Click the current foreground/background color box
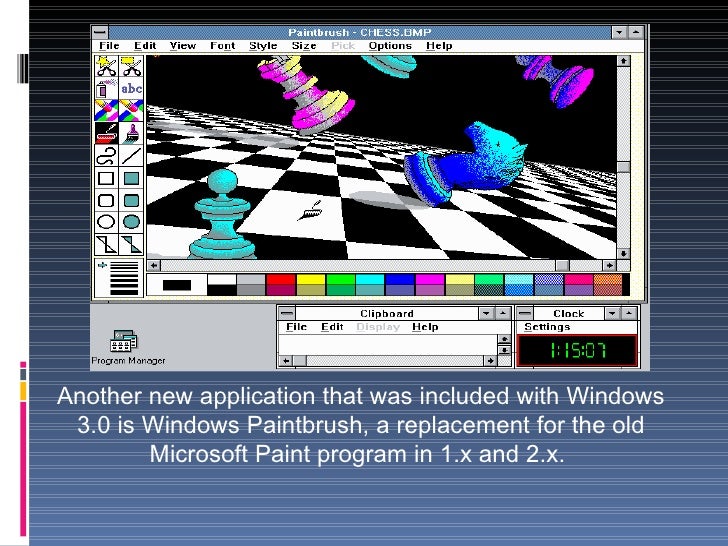Viewport: 728px width, 546px height. pyautogui.click(x=177, y=285)
